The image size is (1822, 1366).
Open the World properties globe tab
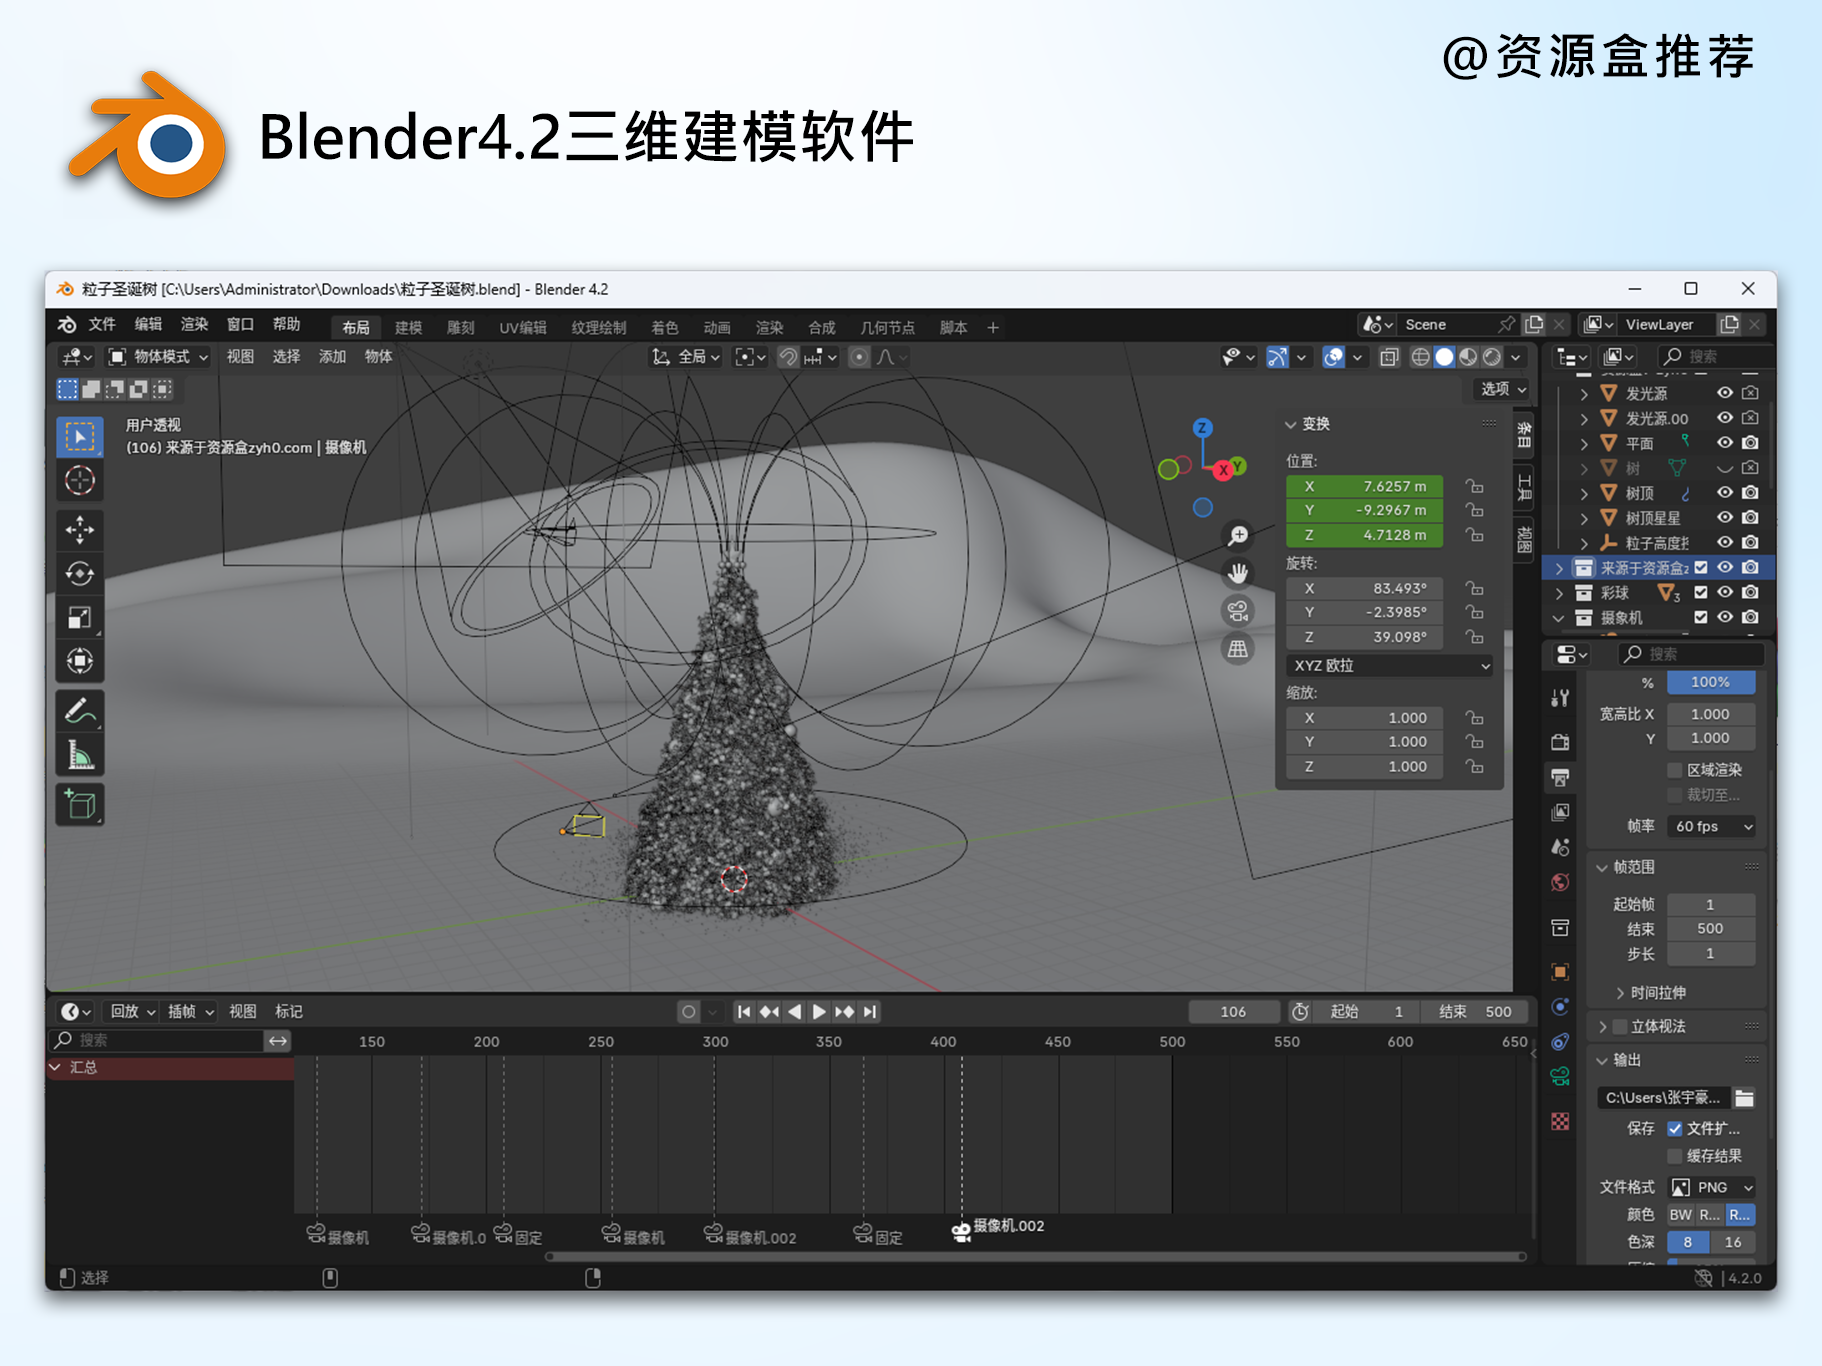(1560, 883)
